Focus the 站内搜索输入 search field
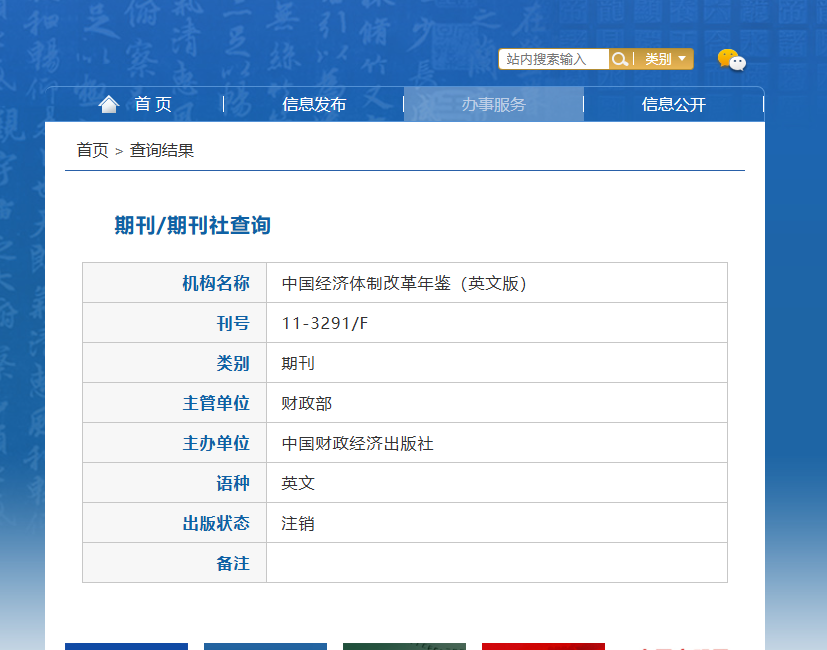827x650 pixels. pyautogui.click(x=554, y=59)
